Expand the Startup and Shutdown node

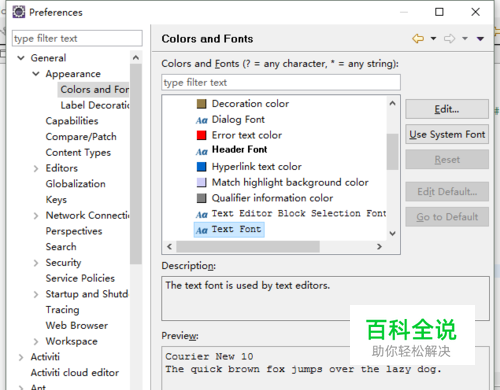click(36, 294)
